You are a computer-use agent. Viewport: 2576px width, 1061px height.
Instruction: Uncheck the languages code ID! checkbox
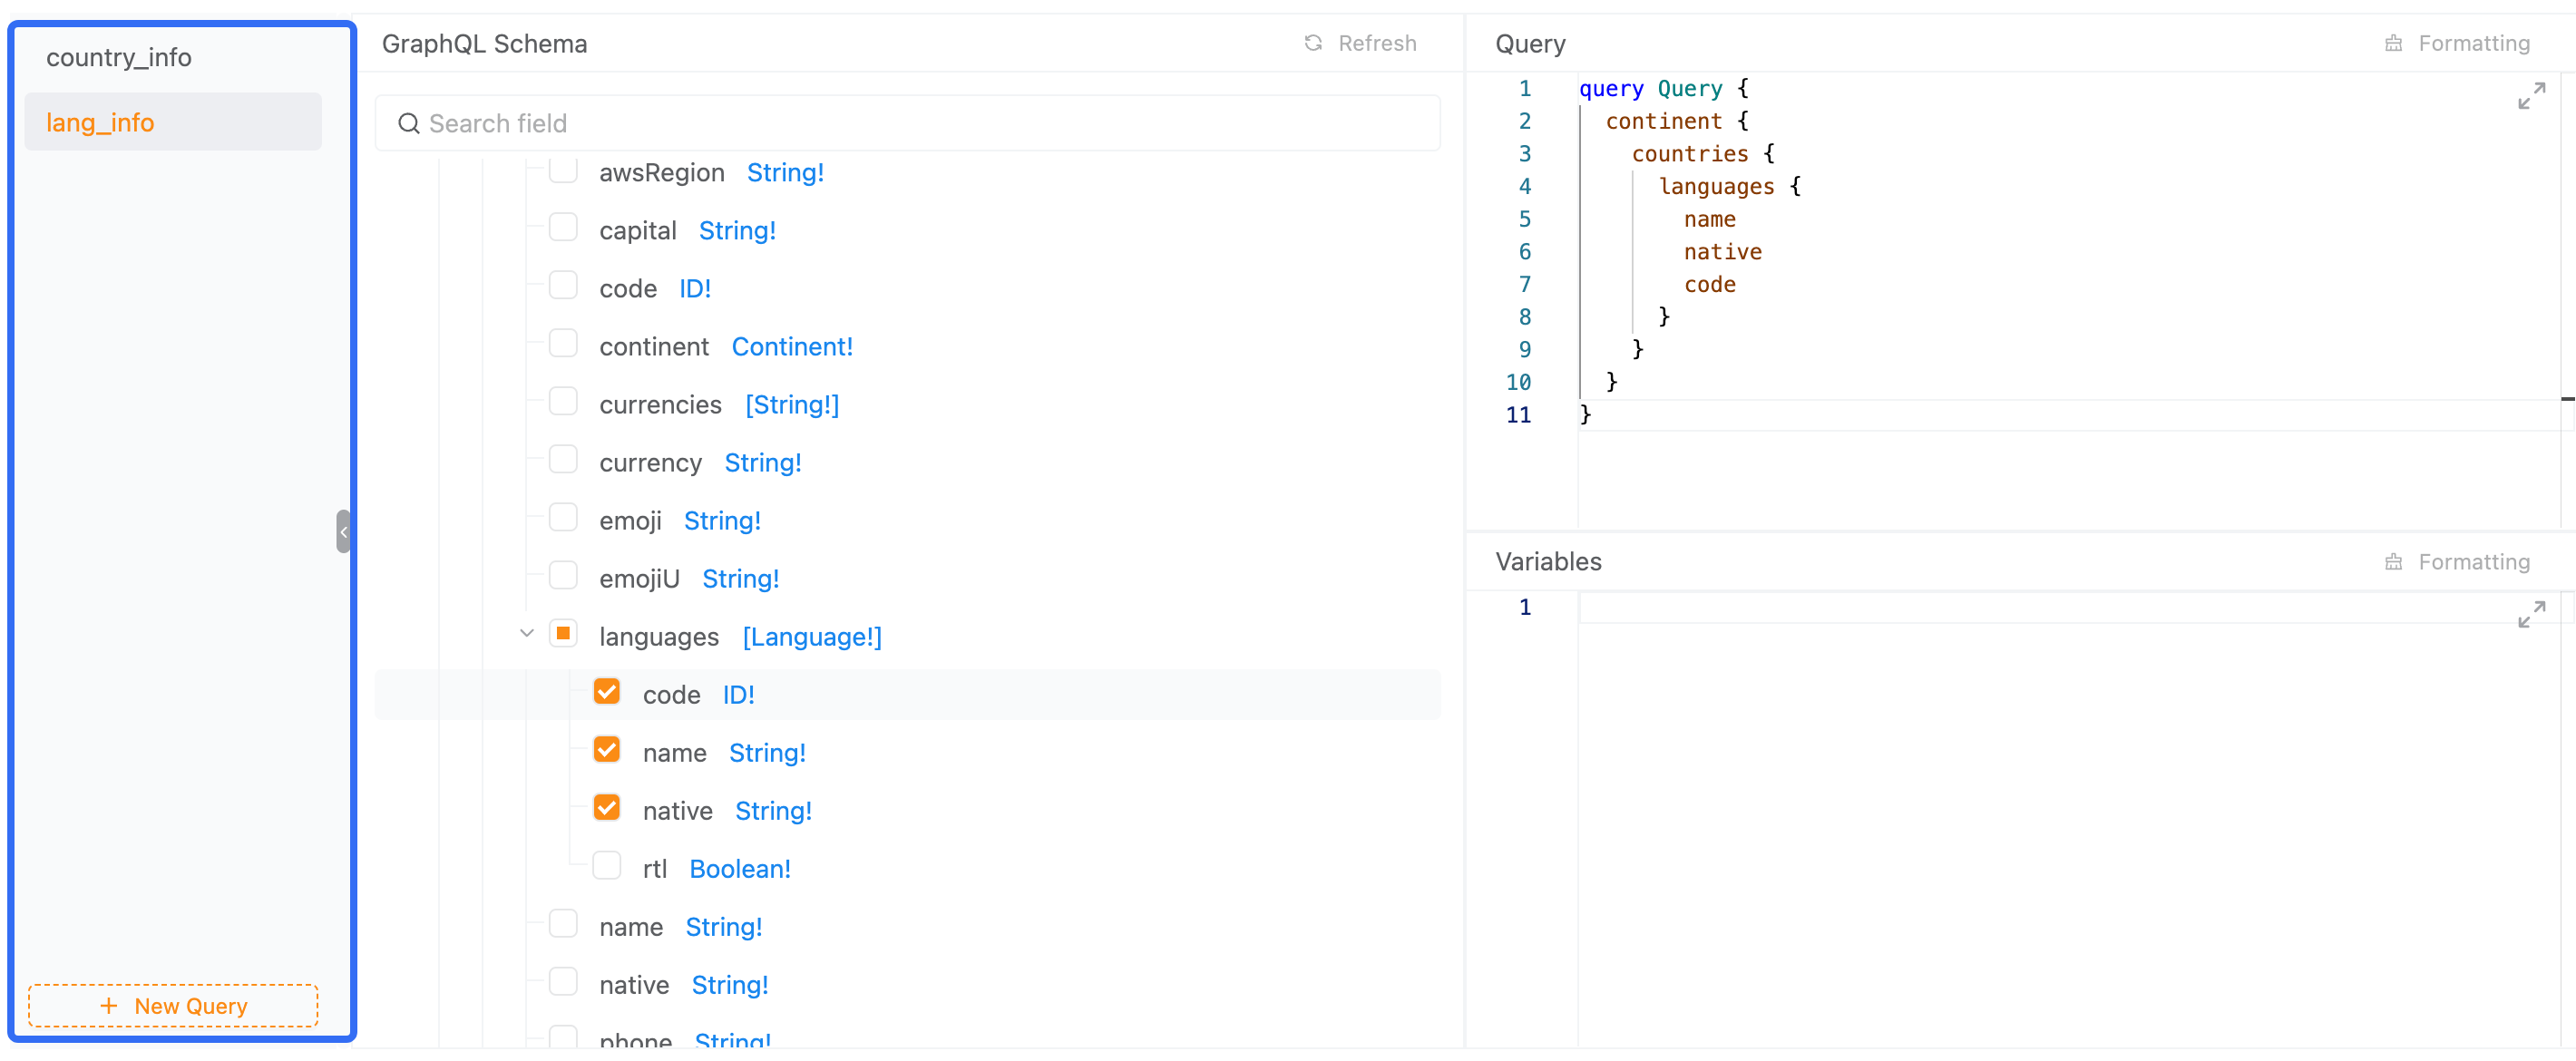coord(607,692)
